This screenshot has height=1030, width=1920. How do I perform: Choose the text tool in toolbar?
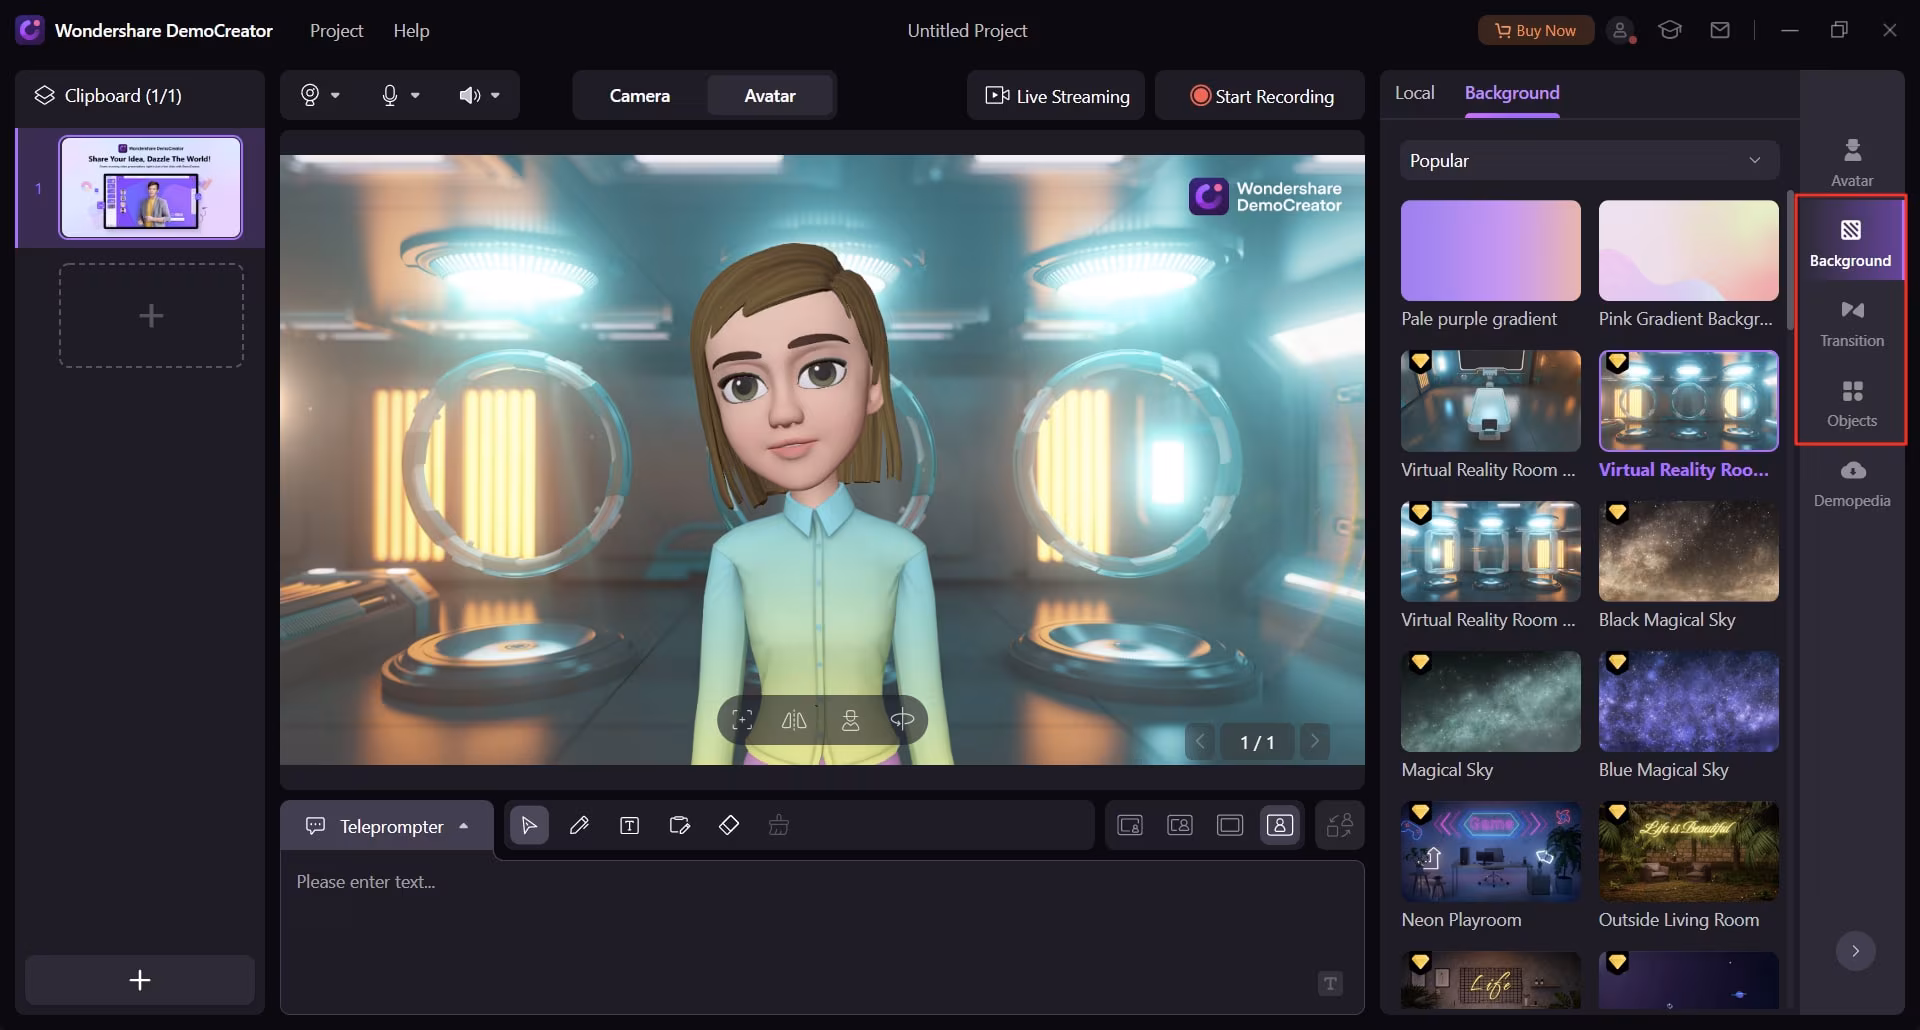coord(629,826)
